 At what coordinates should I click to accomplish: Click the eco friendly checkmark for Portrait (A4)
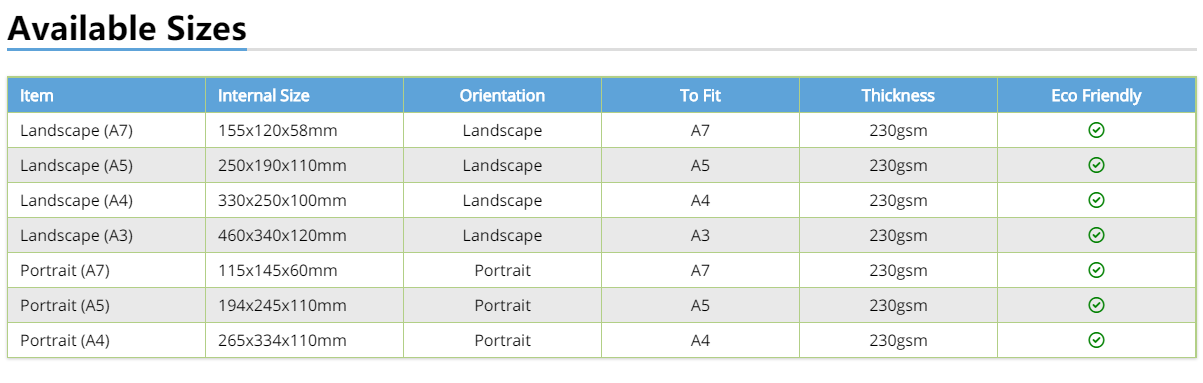tap(1096, 340)
